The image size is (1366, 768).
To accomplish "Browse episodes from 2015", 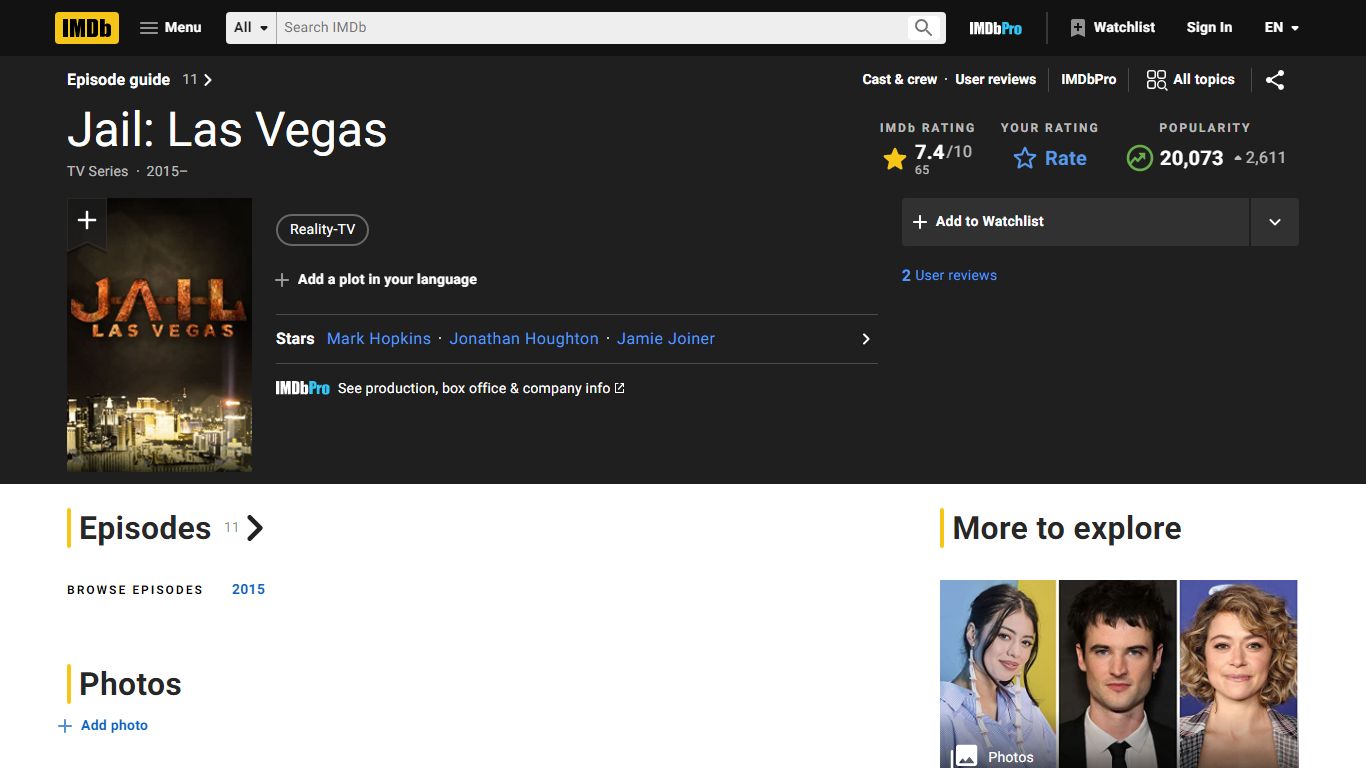I will 248,590.
